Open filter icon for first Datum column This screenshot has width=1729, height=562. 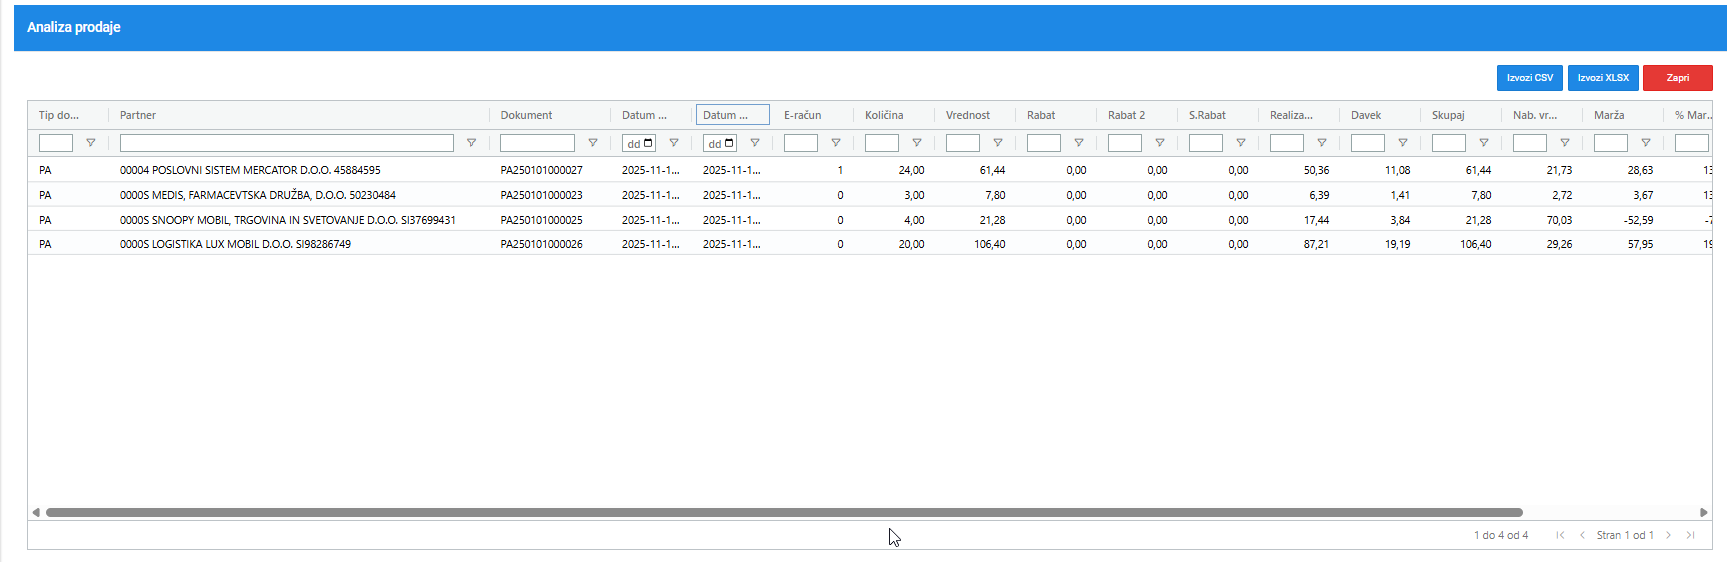[x=674, y=143]
